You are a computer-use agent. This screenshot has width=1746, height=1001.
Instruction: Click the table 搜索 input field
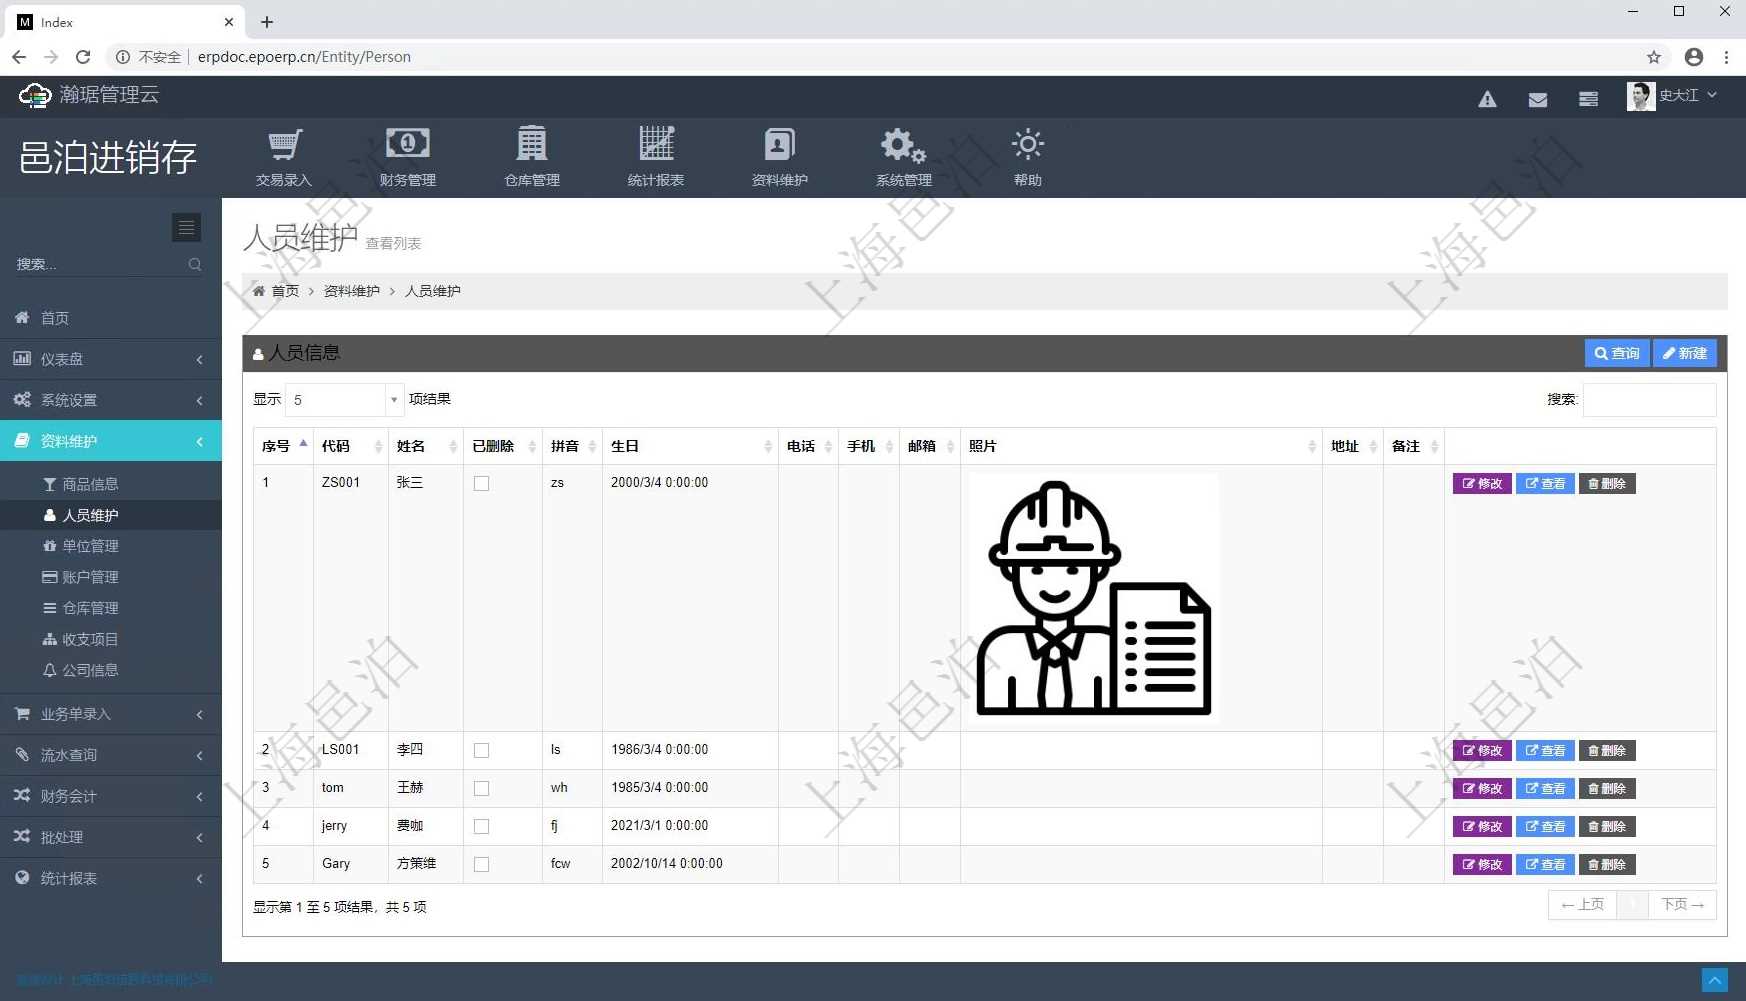pyautogui.click(x=1648, y=400)
